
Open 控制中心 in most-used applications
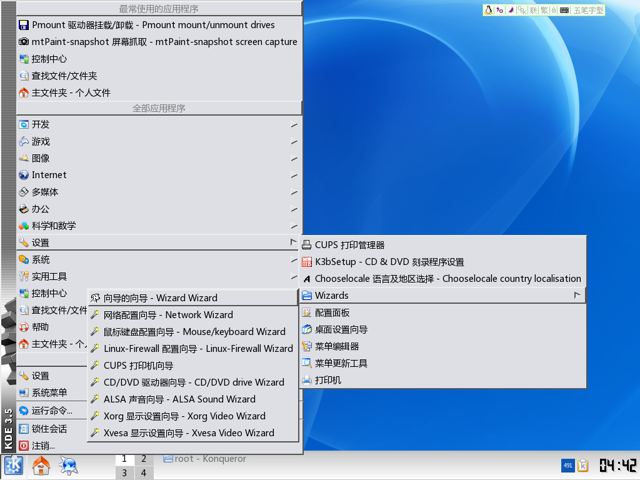tap(159, 59)
